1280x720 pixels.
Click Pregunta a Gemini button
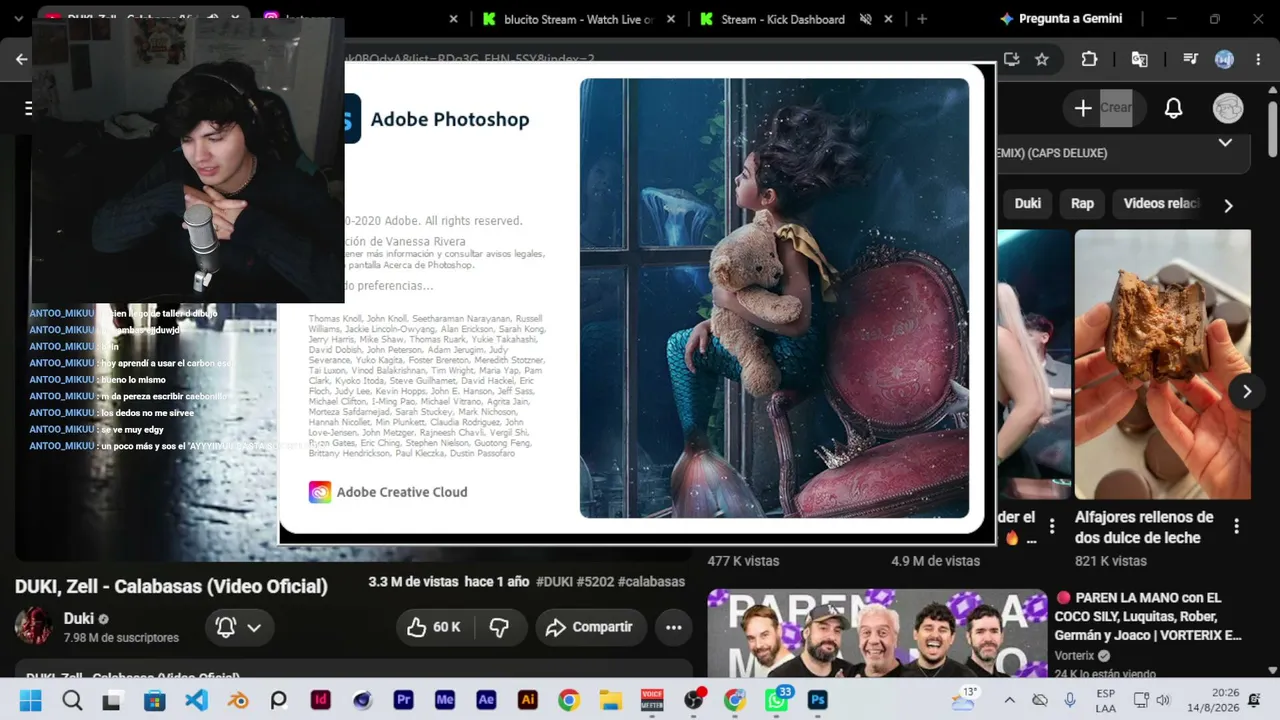pos(1060,19)
